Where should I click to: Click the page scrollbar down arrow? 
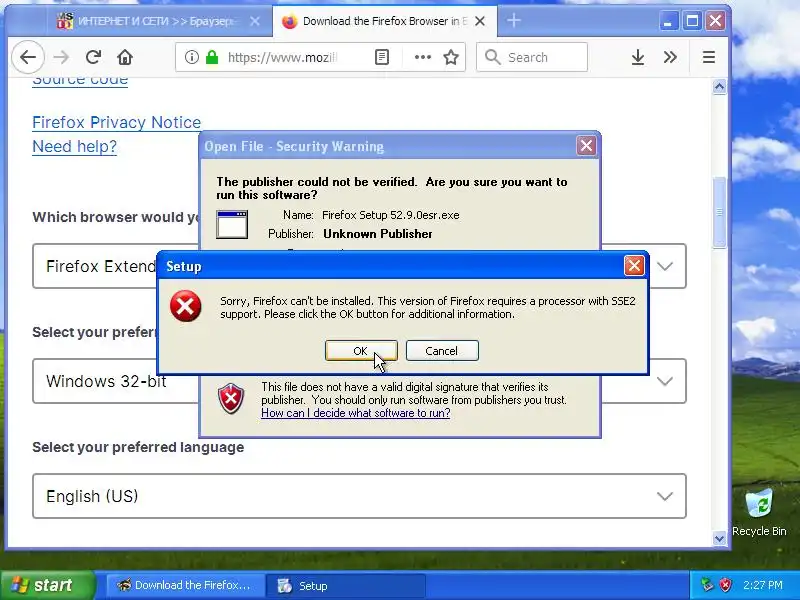coord(719,538)
